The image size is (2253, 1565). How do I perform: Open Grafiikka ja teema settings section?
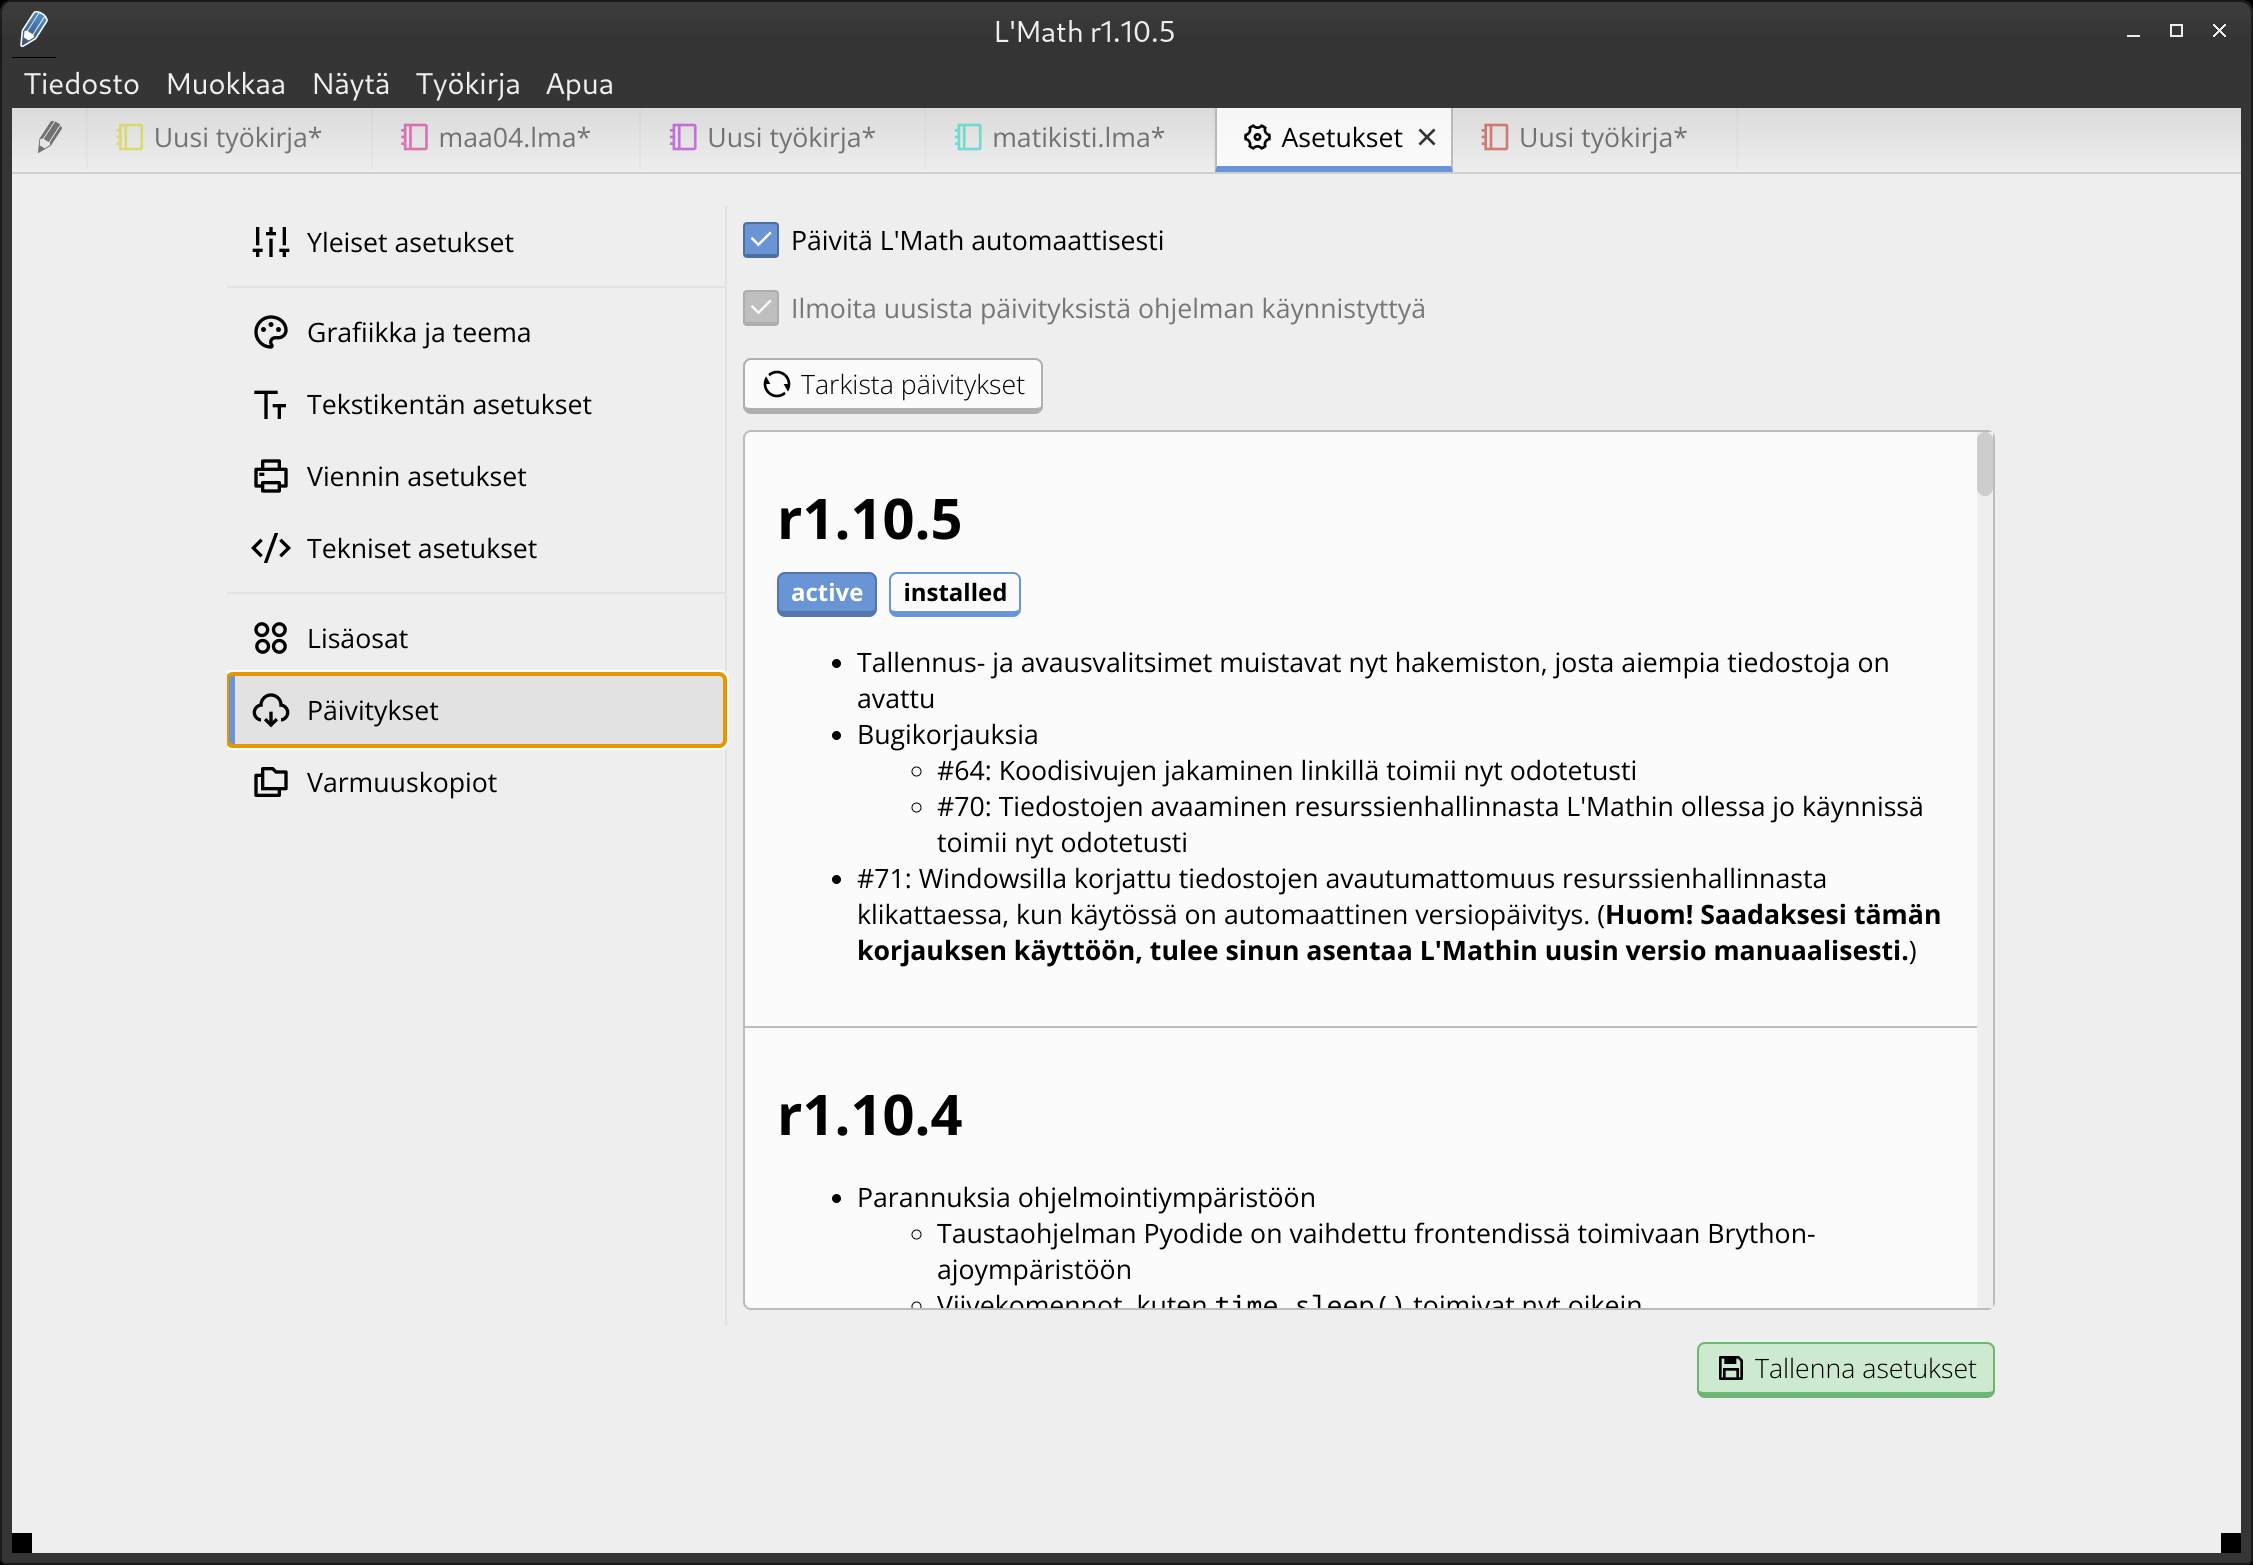click(x=476, y=332)
